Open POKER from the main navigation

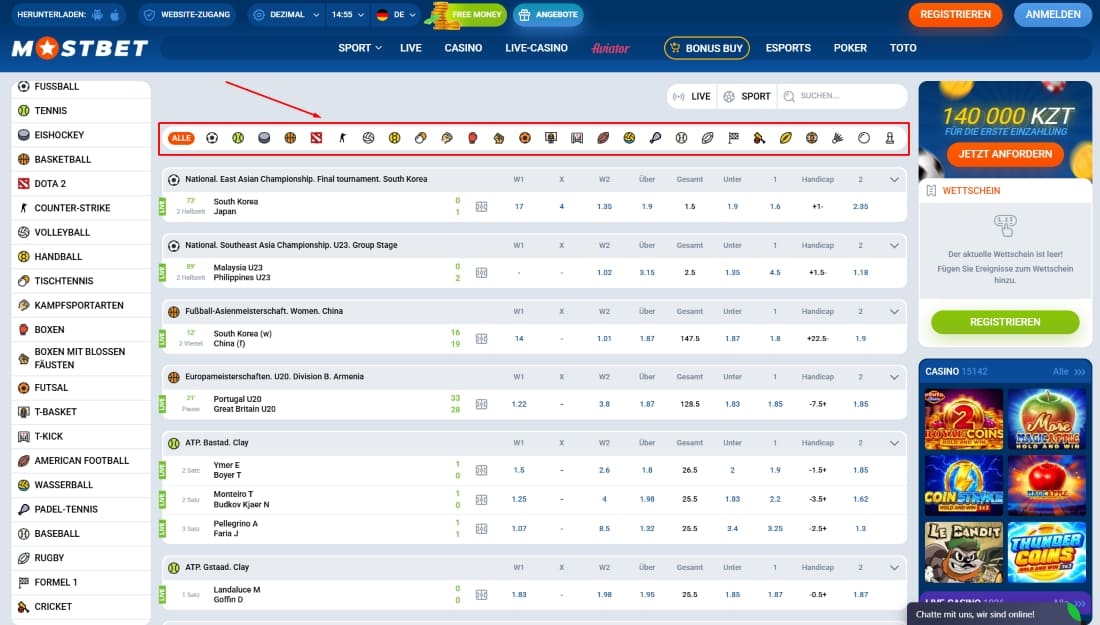click(850, 48)
